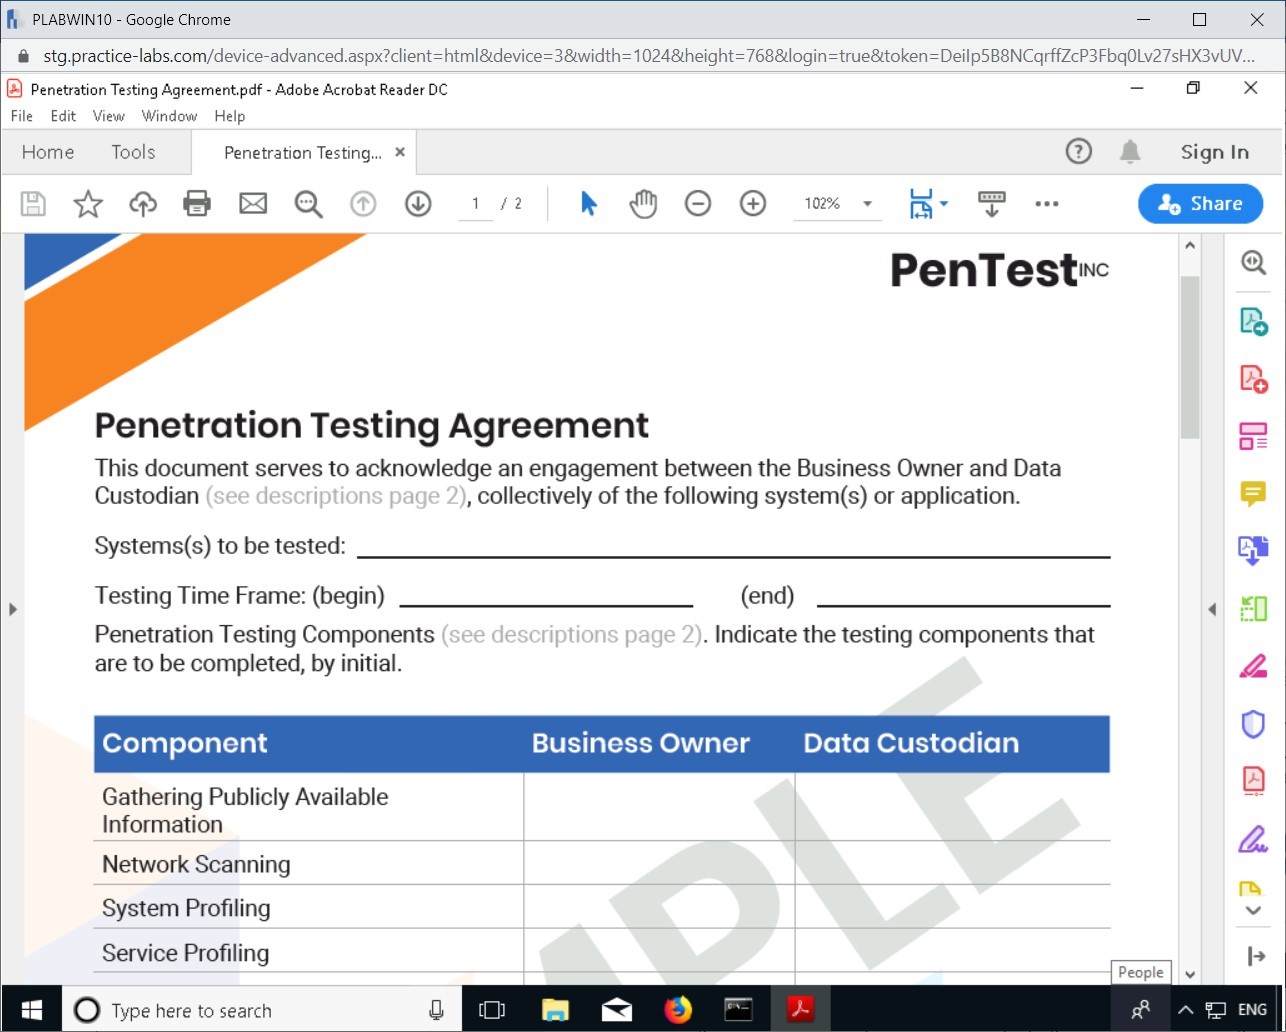Open the View menu

pos(108,116)
